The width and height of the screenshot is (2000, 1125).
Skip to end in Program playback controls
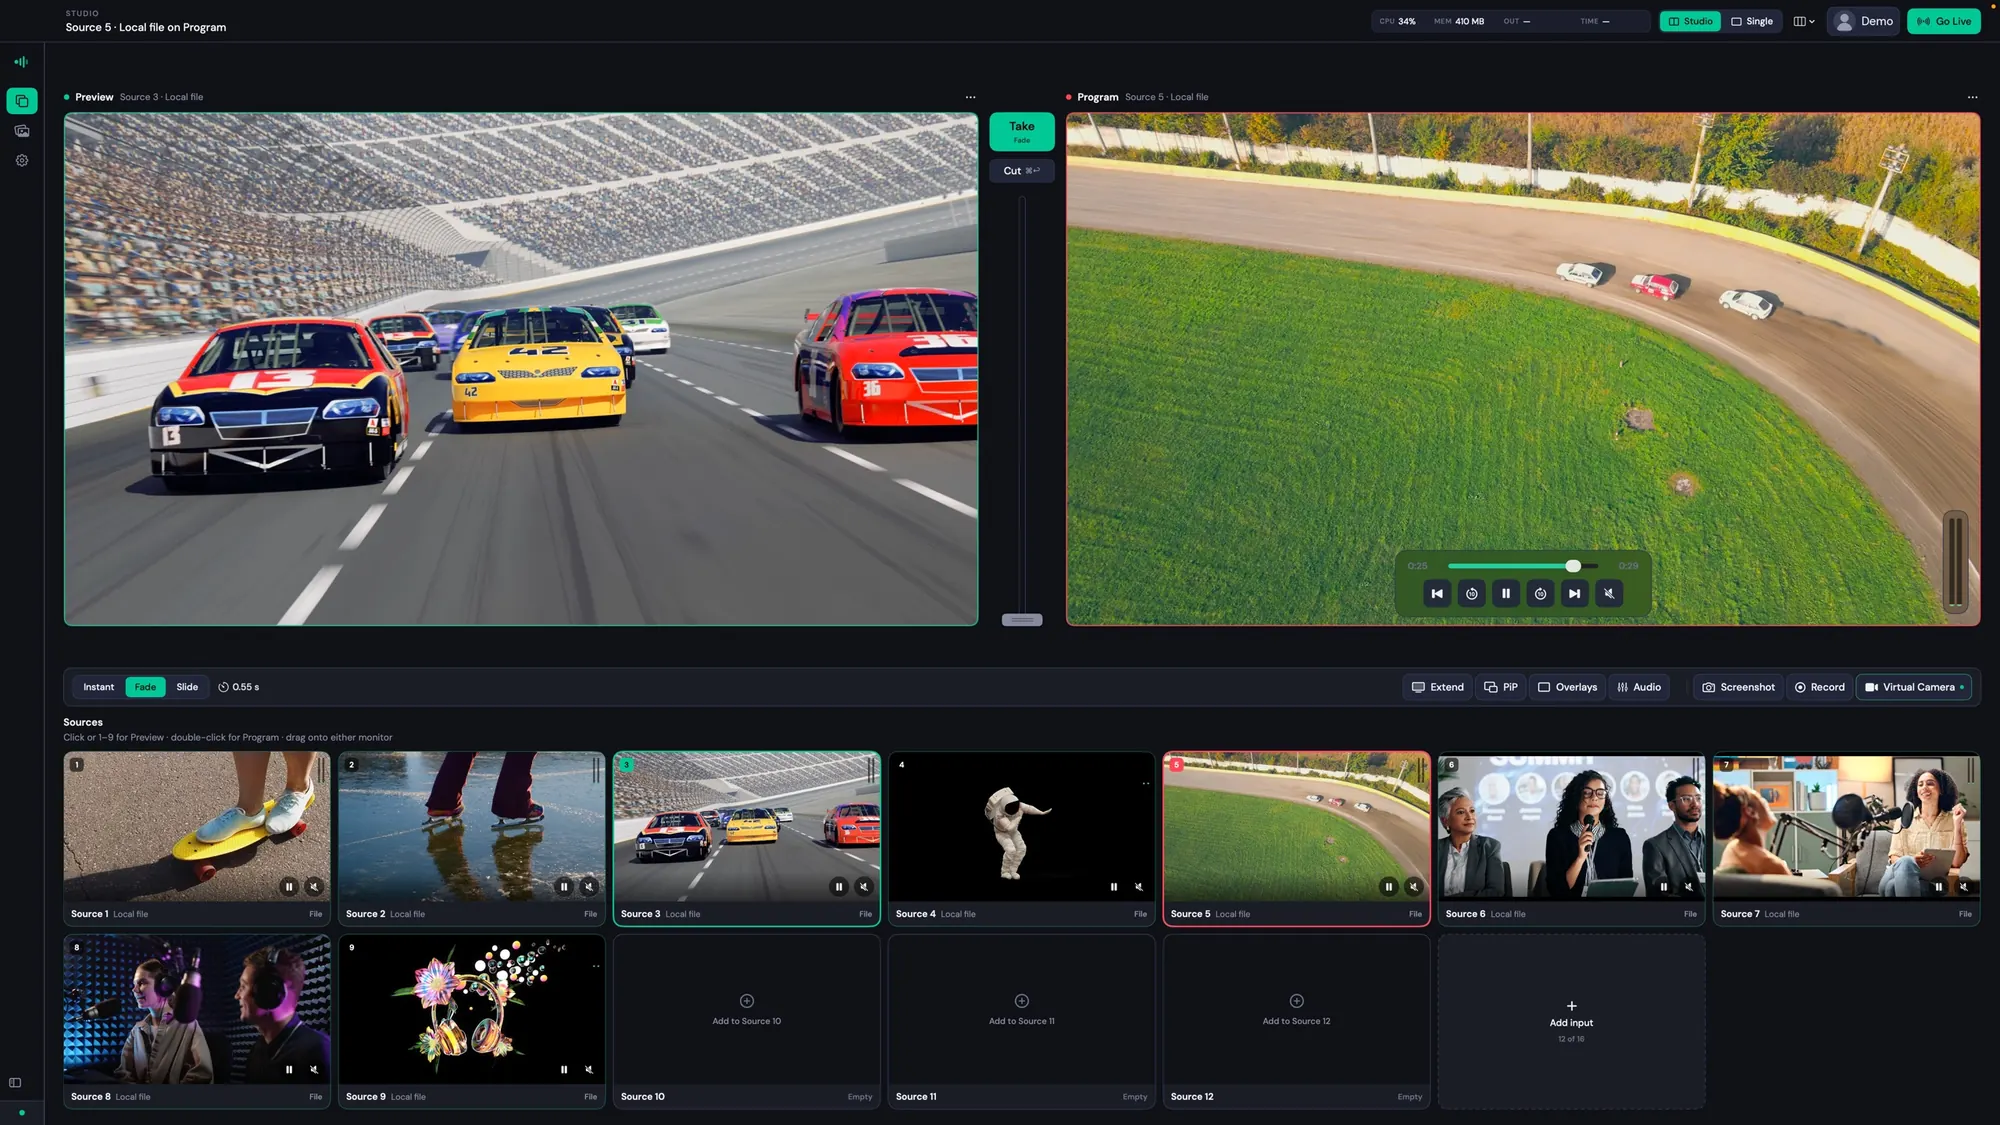coord(1575,594)
